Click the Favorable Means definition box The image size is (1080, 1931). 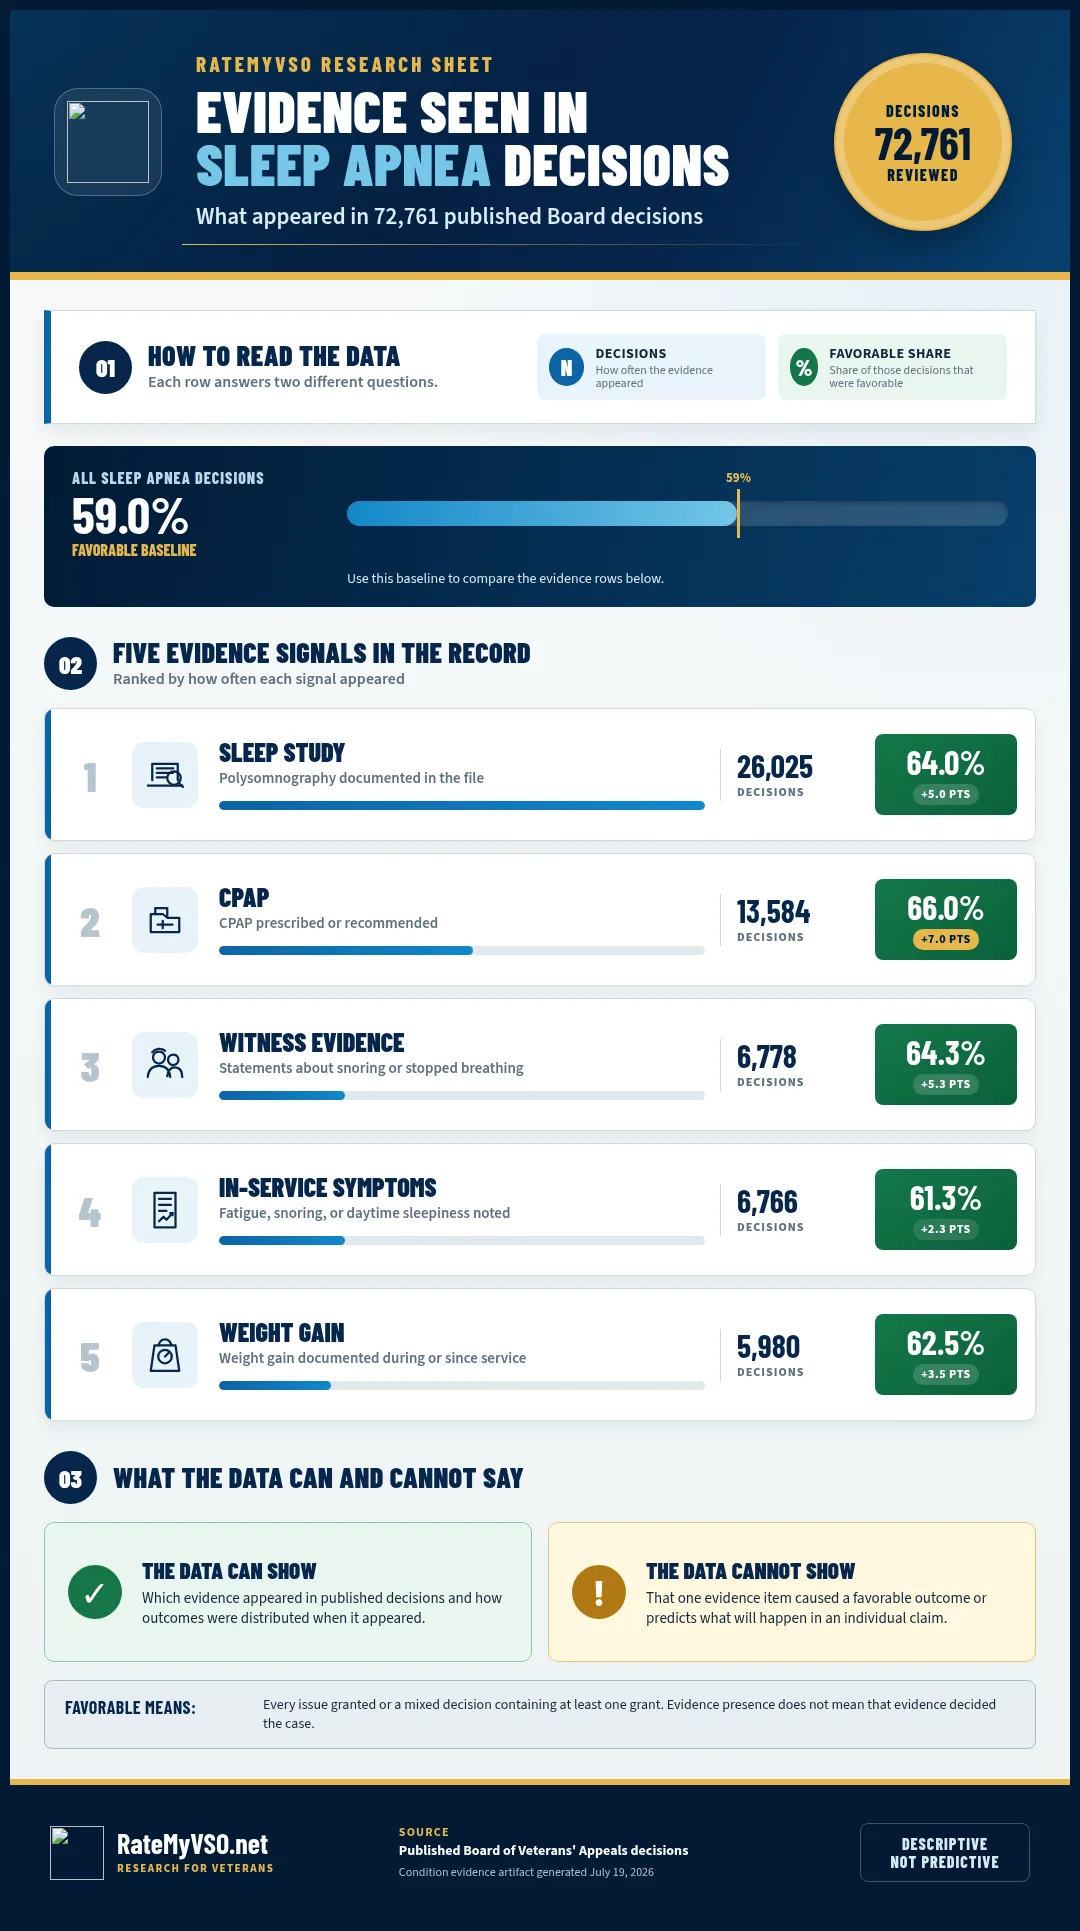(540, 1714)
